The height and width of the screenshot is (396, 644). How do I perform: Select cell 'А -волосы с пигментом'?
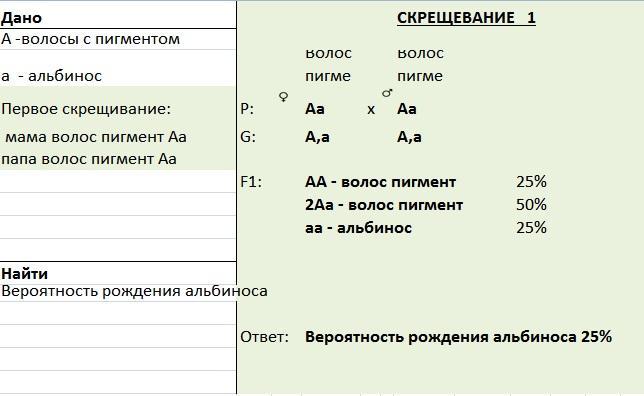[90, 39]
